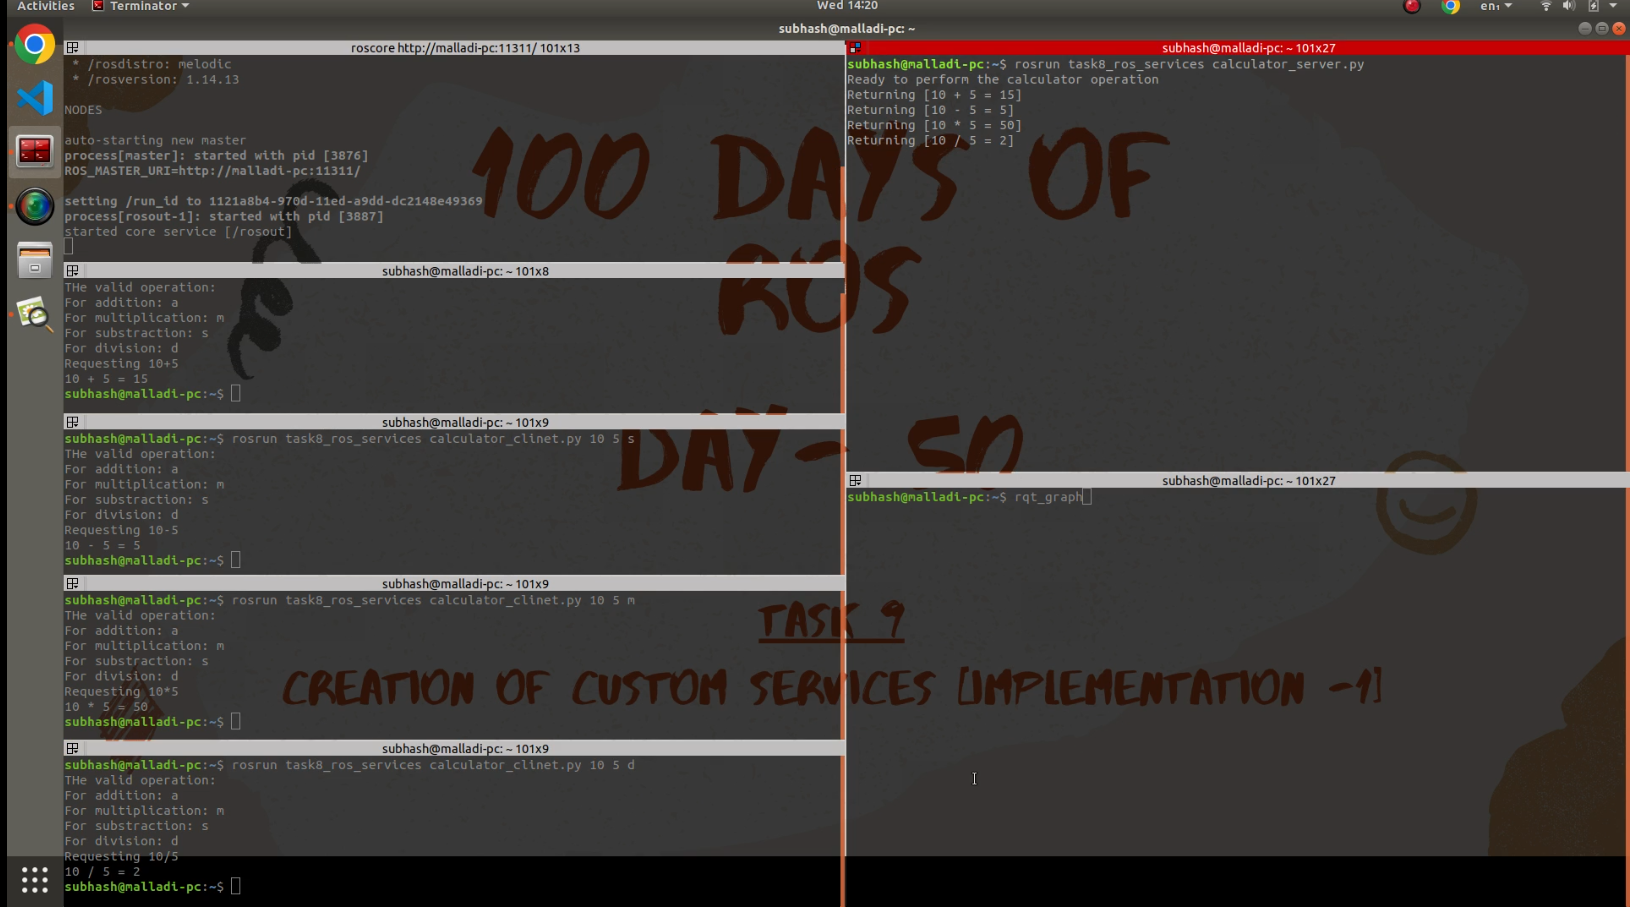
Task: Click the prompt after '10 / 5 = 2'
Action: pyautogui.click(x=152, y=887)
